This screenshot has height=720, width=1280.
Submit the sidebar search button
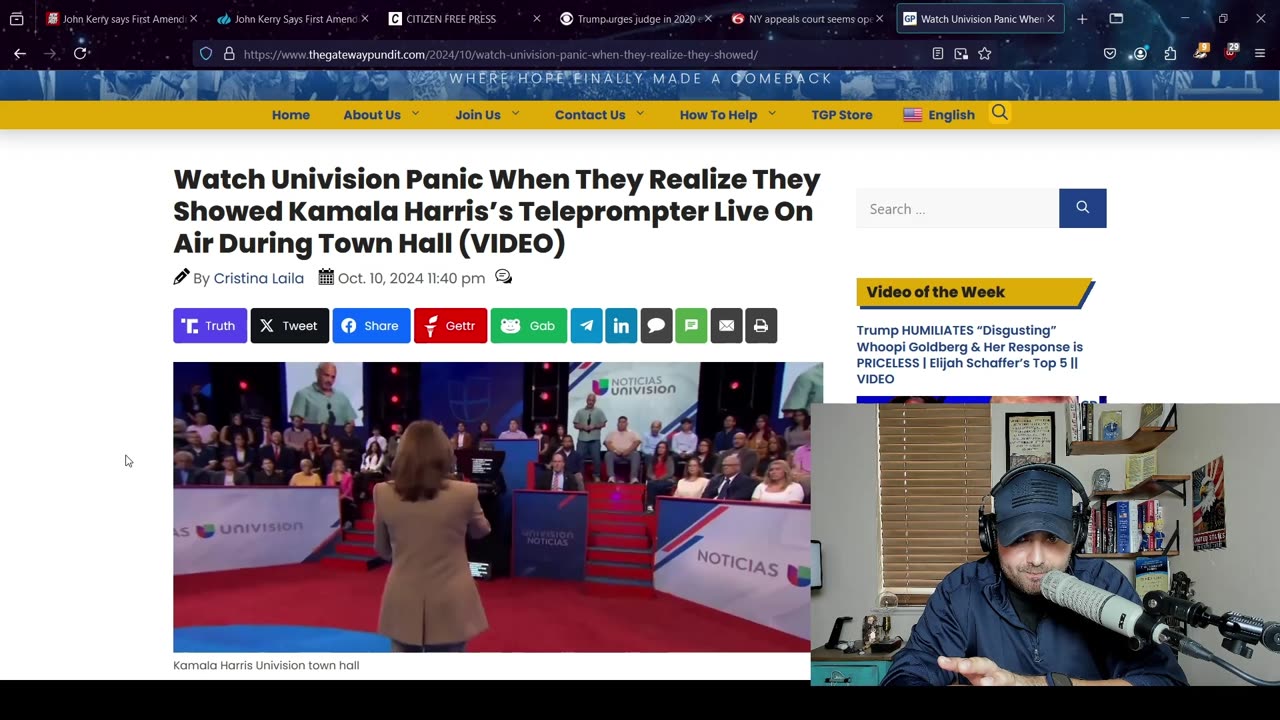pyautogui.click(x=1083, y=208)
